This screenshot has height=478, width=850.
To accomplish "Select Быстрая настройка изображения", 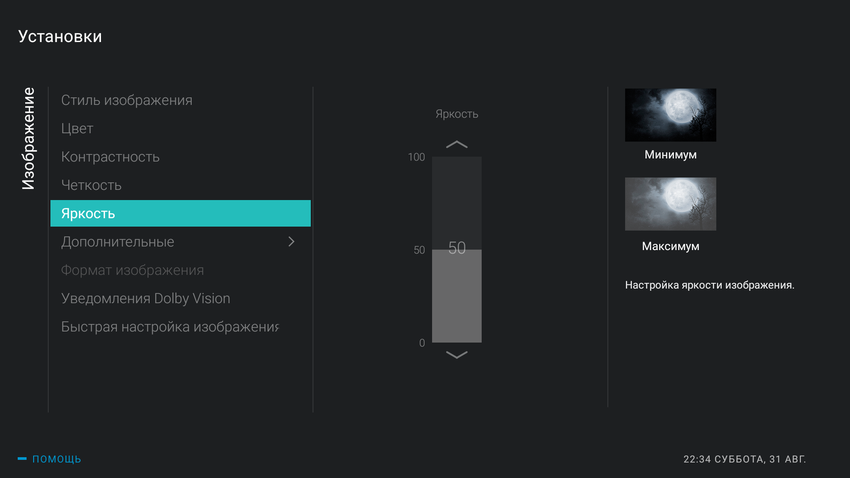I will [169, 327].
